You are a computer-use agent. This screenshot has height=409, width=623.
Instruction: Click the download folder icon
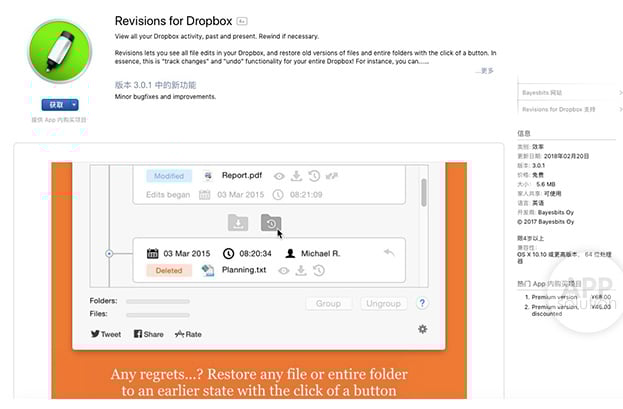tap(238, 223)
